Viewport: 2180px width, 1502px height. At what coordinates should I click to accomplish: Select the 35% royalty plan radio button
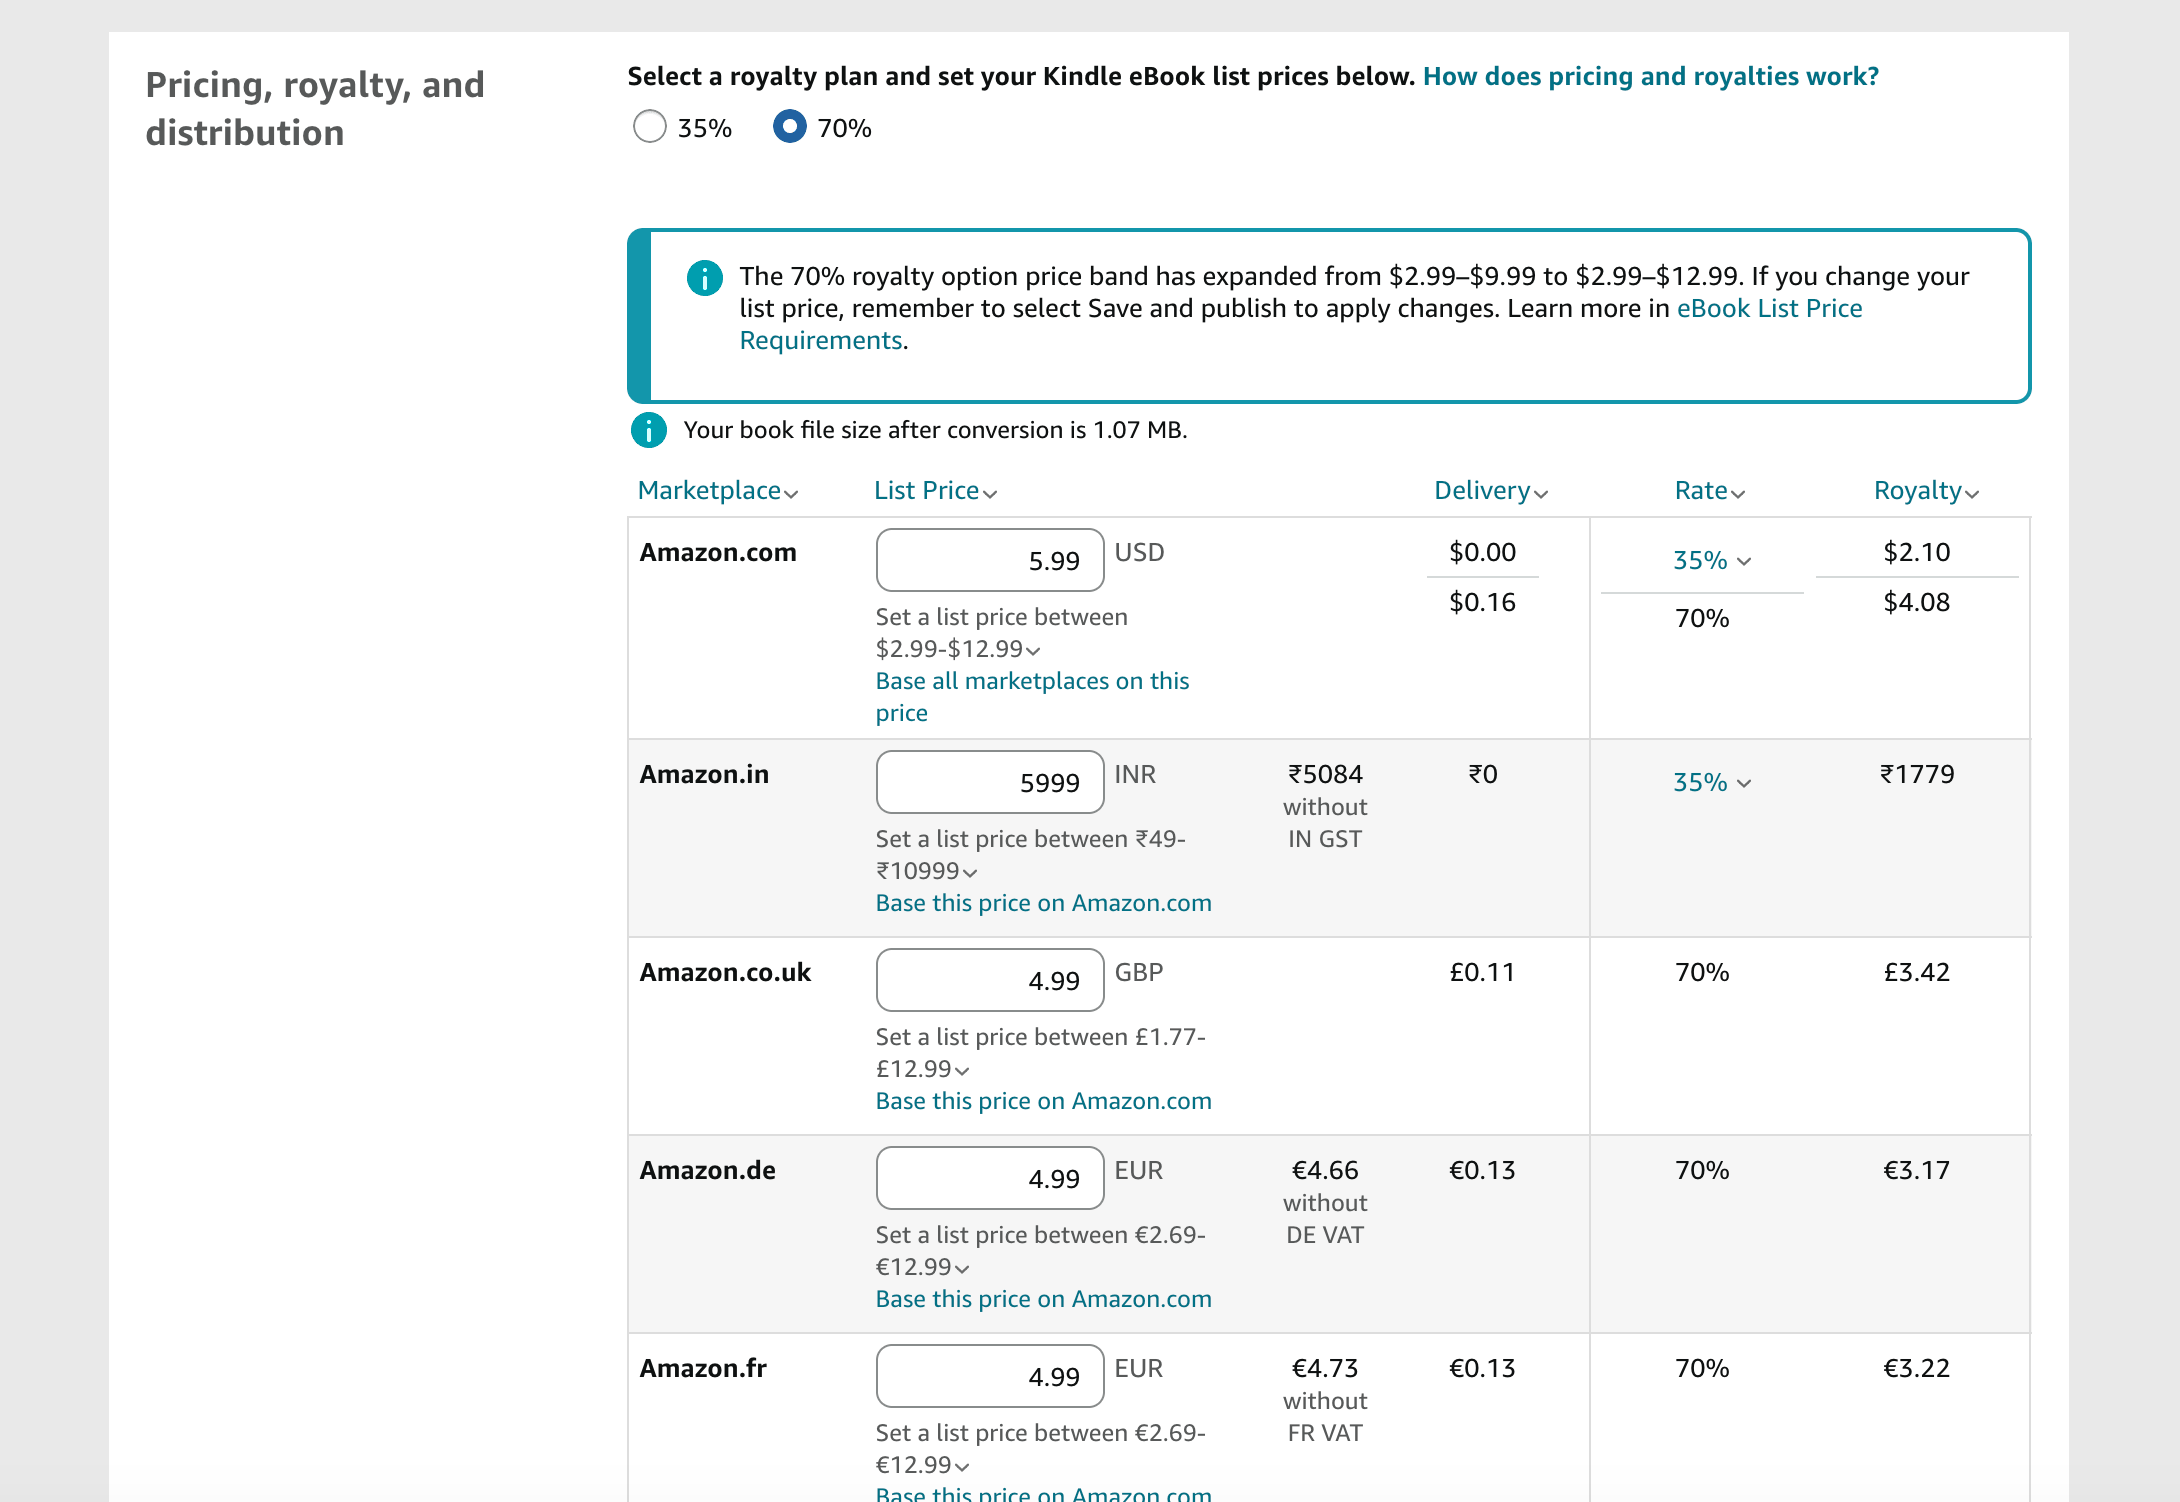click(x=650, y=127)
